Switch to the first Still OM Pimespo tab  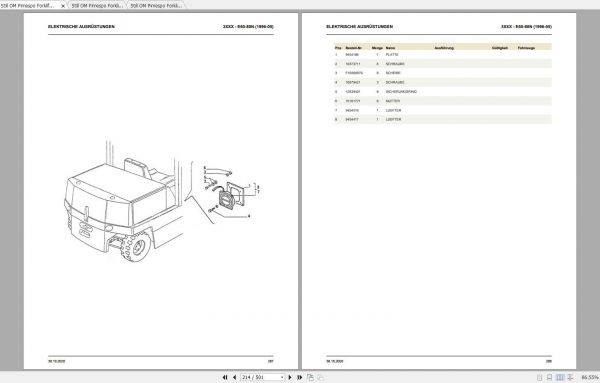pyautogui.click(x=28, y=5)
